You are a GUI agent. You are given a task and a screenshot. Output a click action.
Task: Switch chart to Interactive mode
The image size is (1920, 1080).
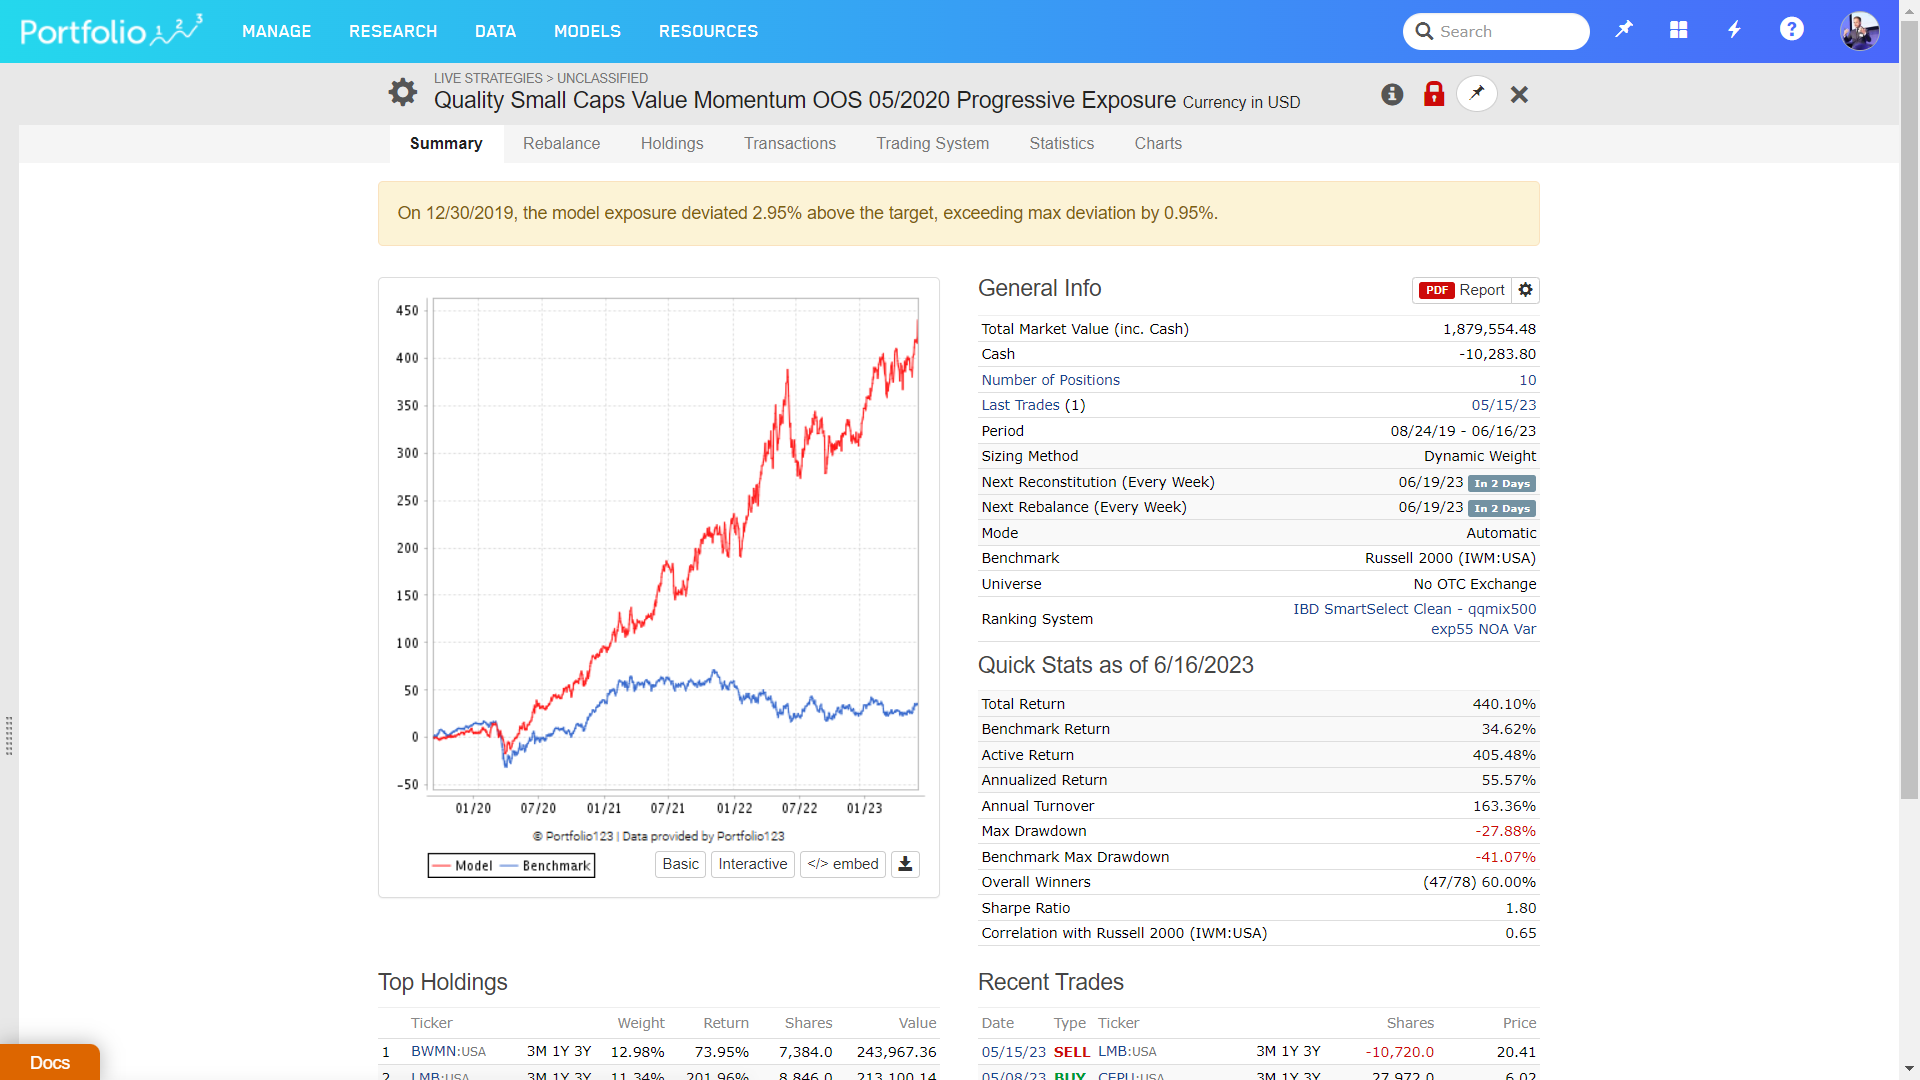click(x=752, y=864)
